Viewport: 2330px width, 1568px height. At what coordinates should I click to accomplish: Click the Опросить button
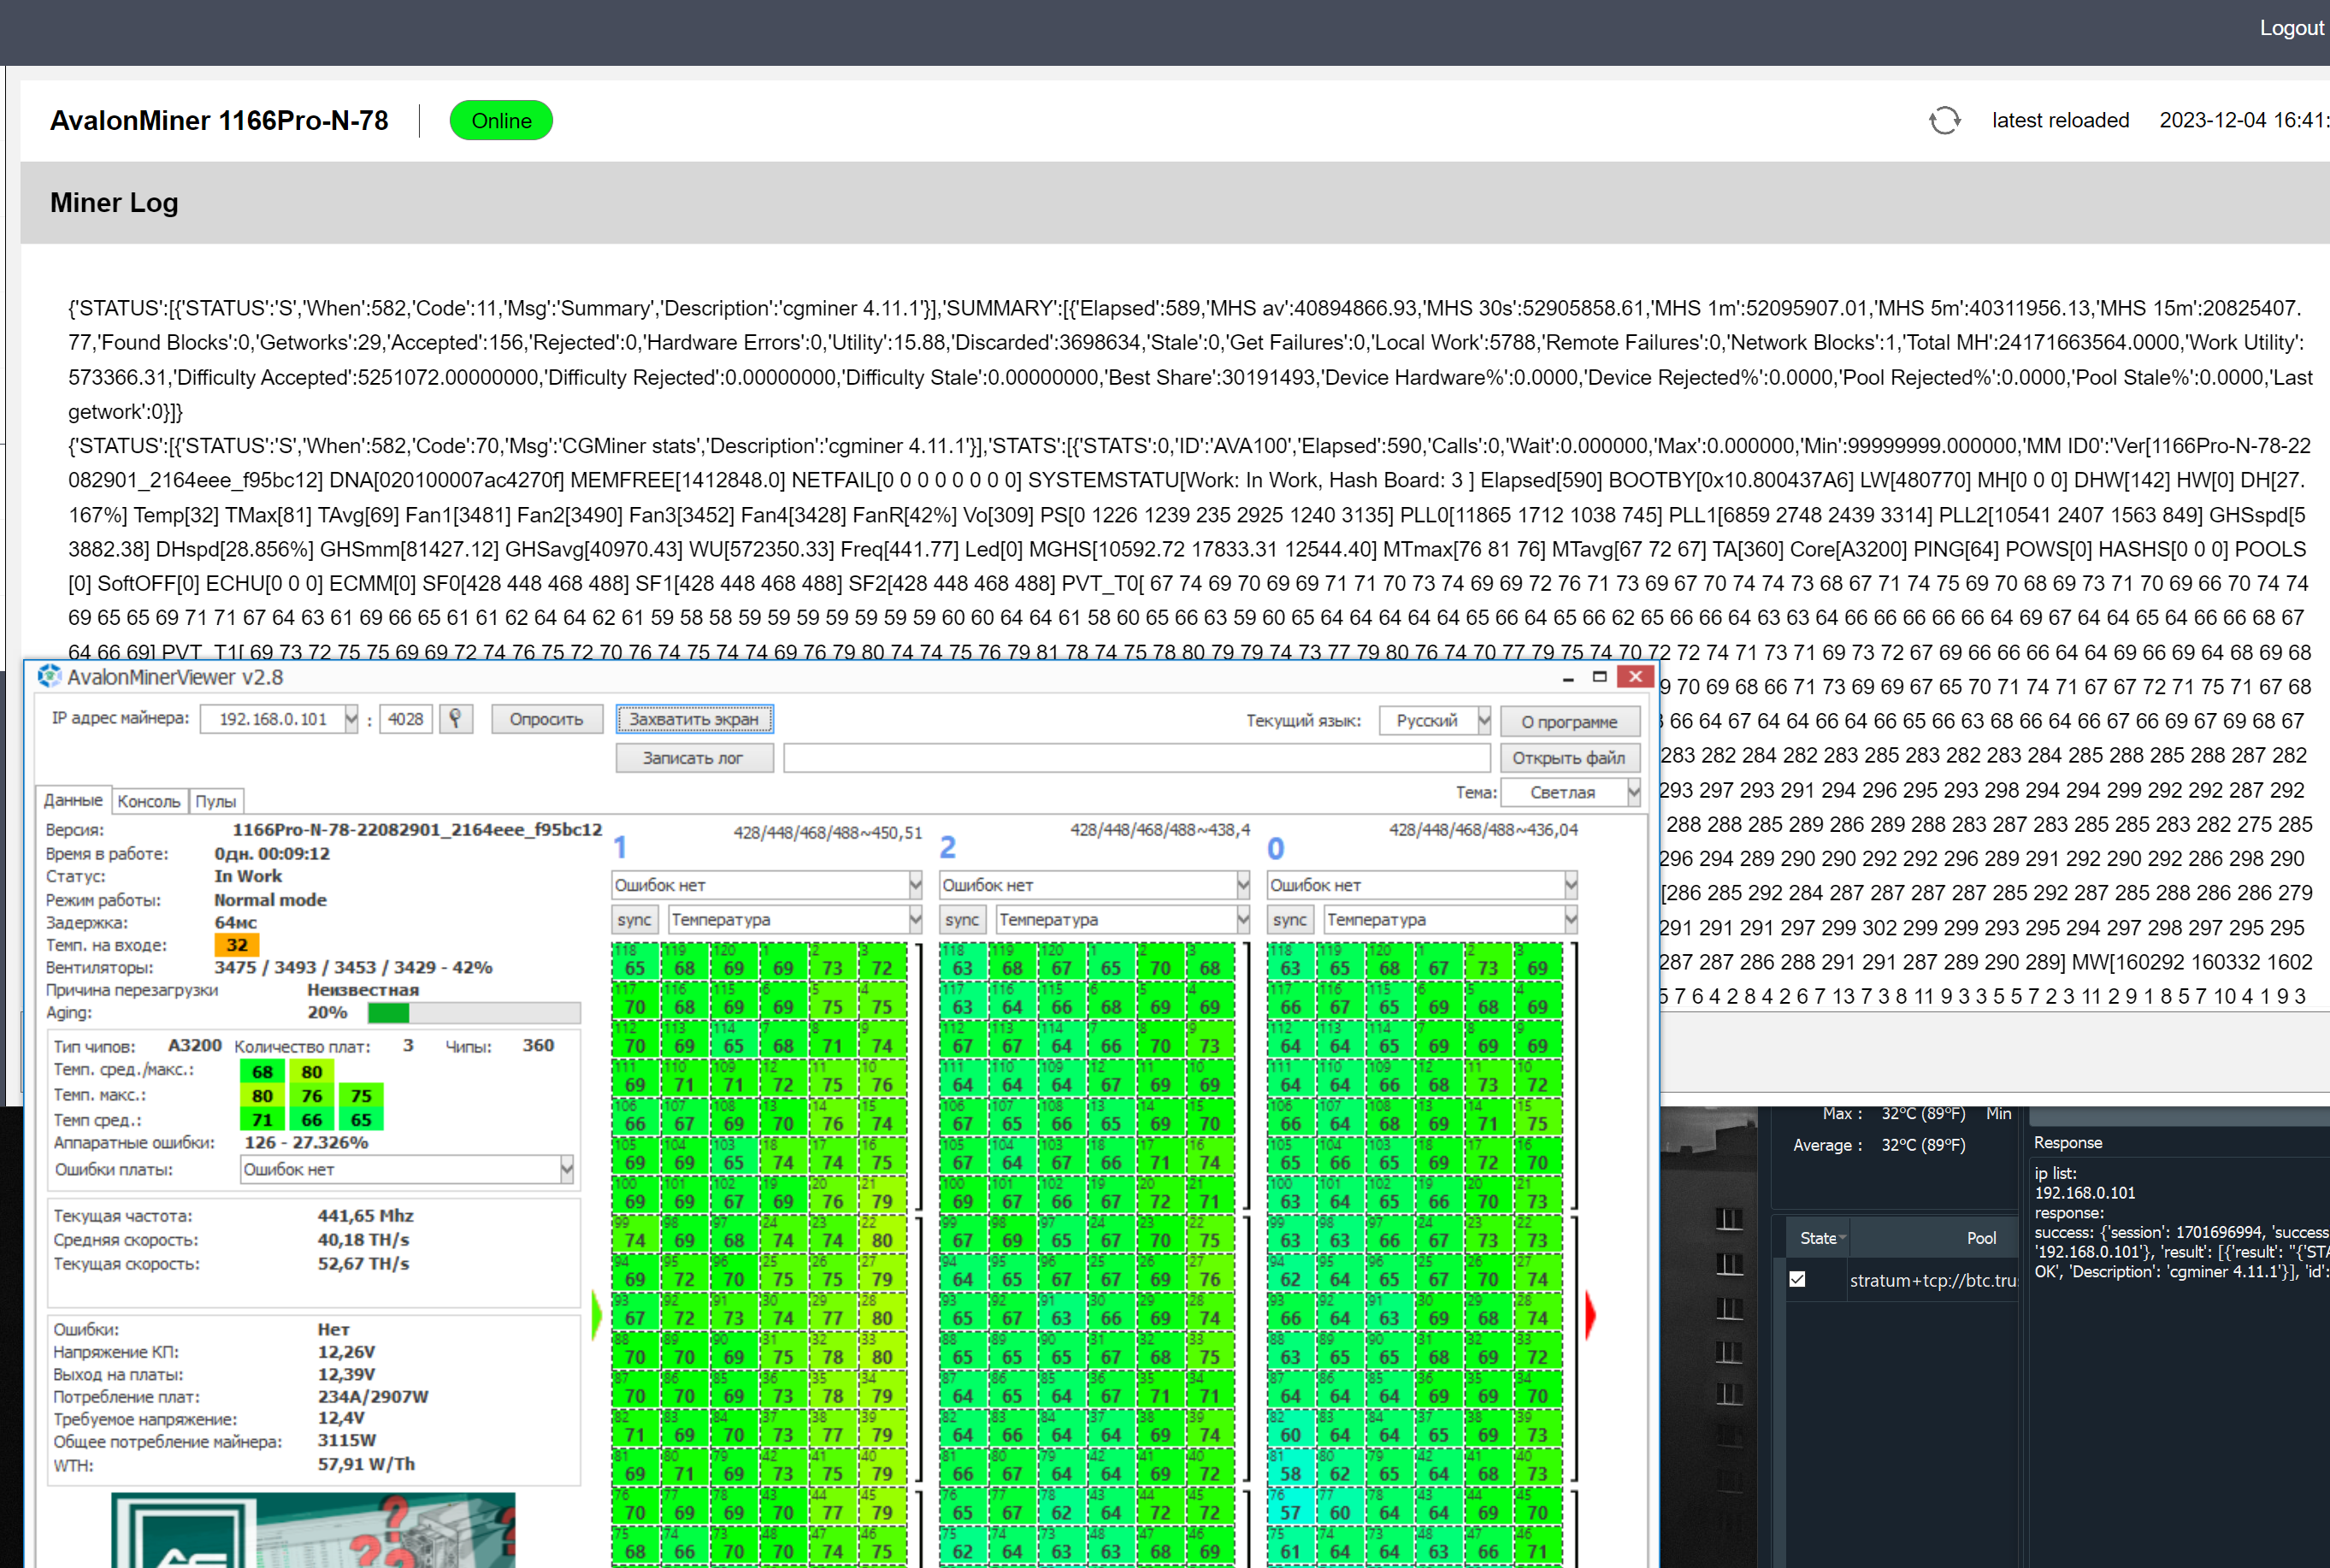pos(547,719)
